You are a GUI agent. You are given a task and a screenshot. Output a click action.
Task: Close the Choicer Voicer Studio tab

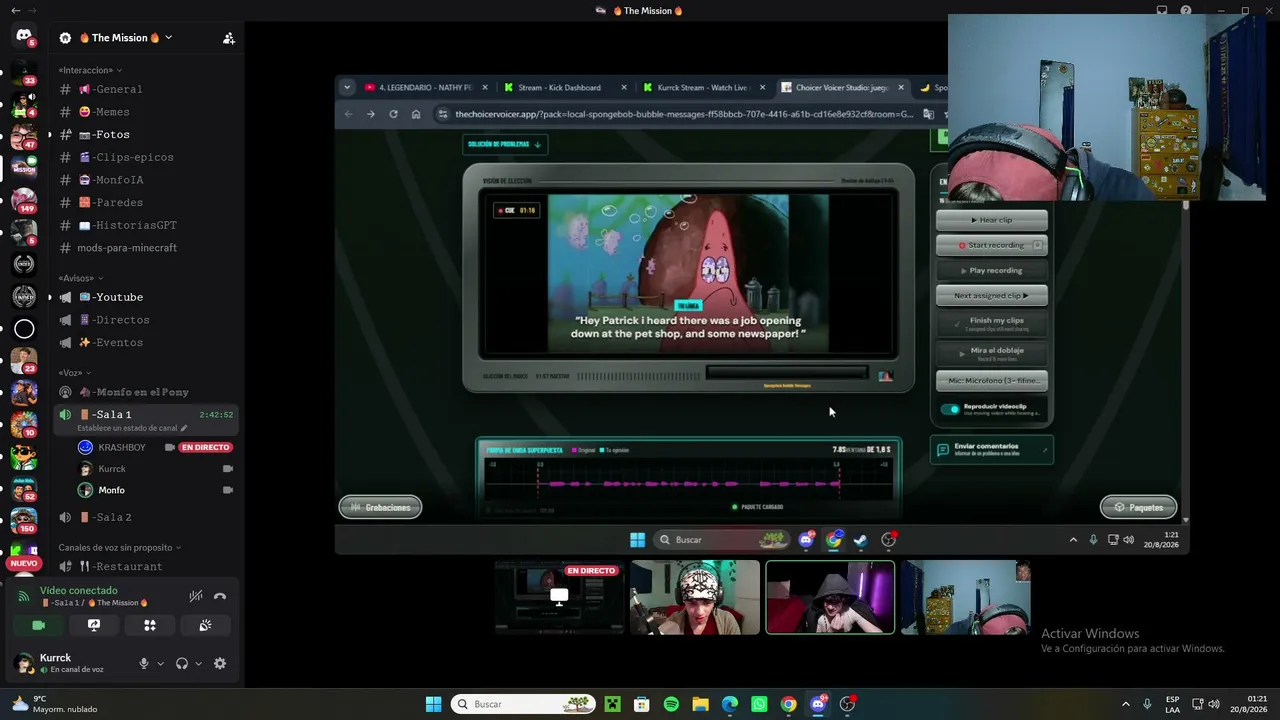[x=901, y=87]
